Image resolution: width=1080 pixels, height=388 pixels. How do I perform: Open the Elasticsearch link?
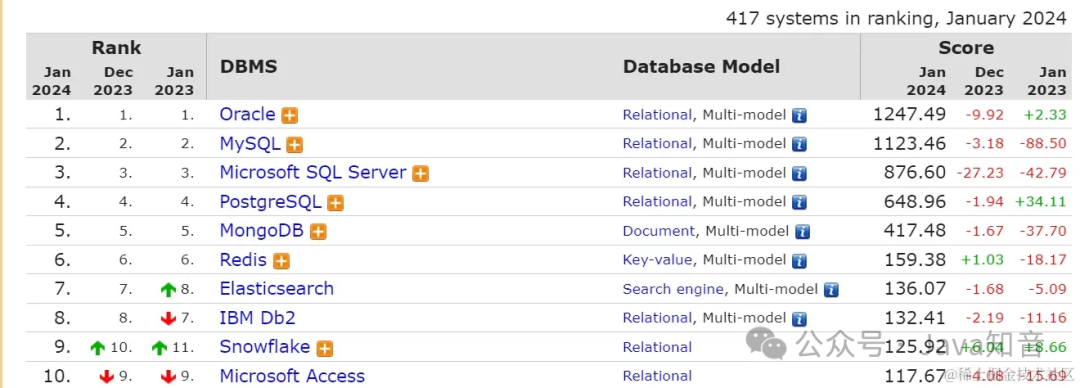click(277, 289)
